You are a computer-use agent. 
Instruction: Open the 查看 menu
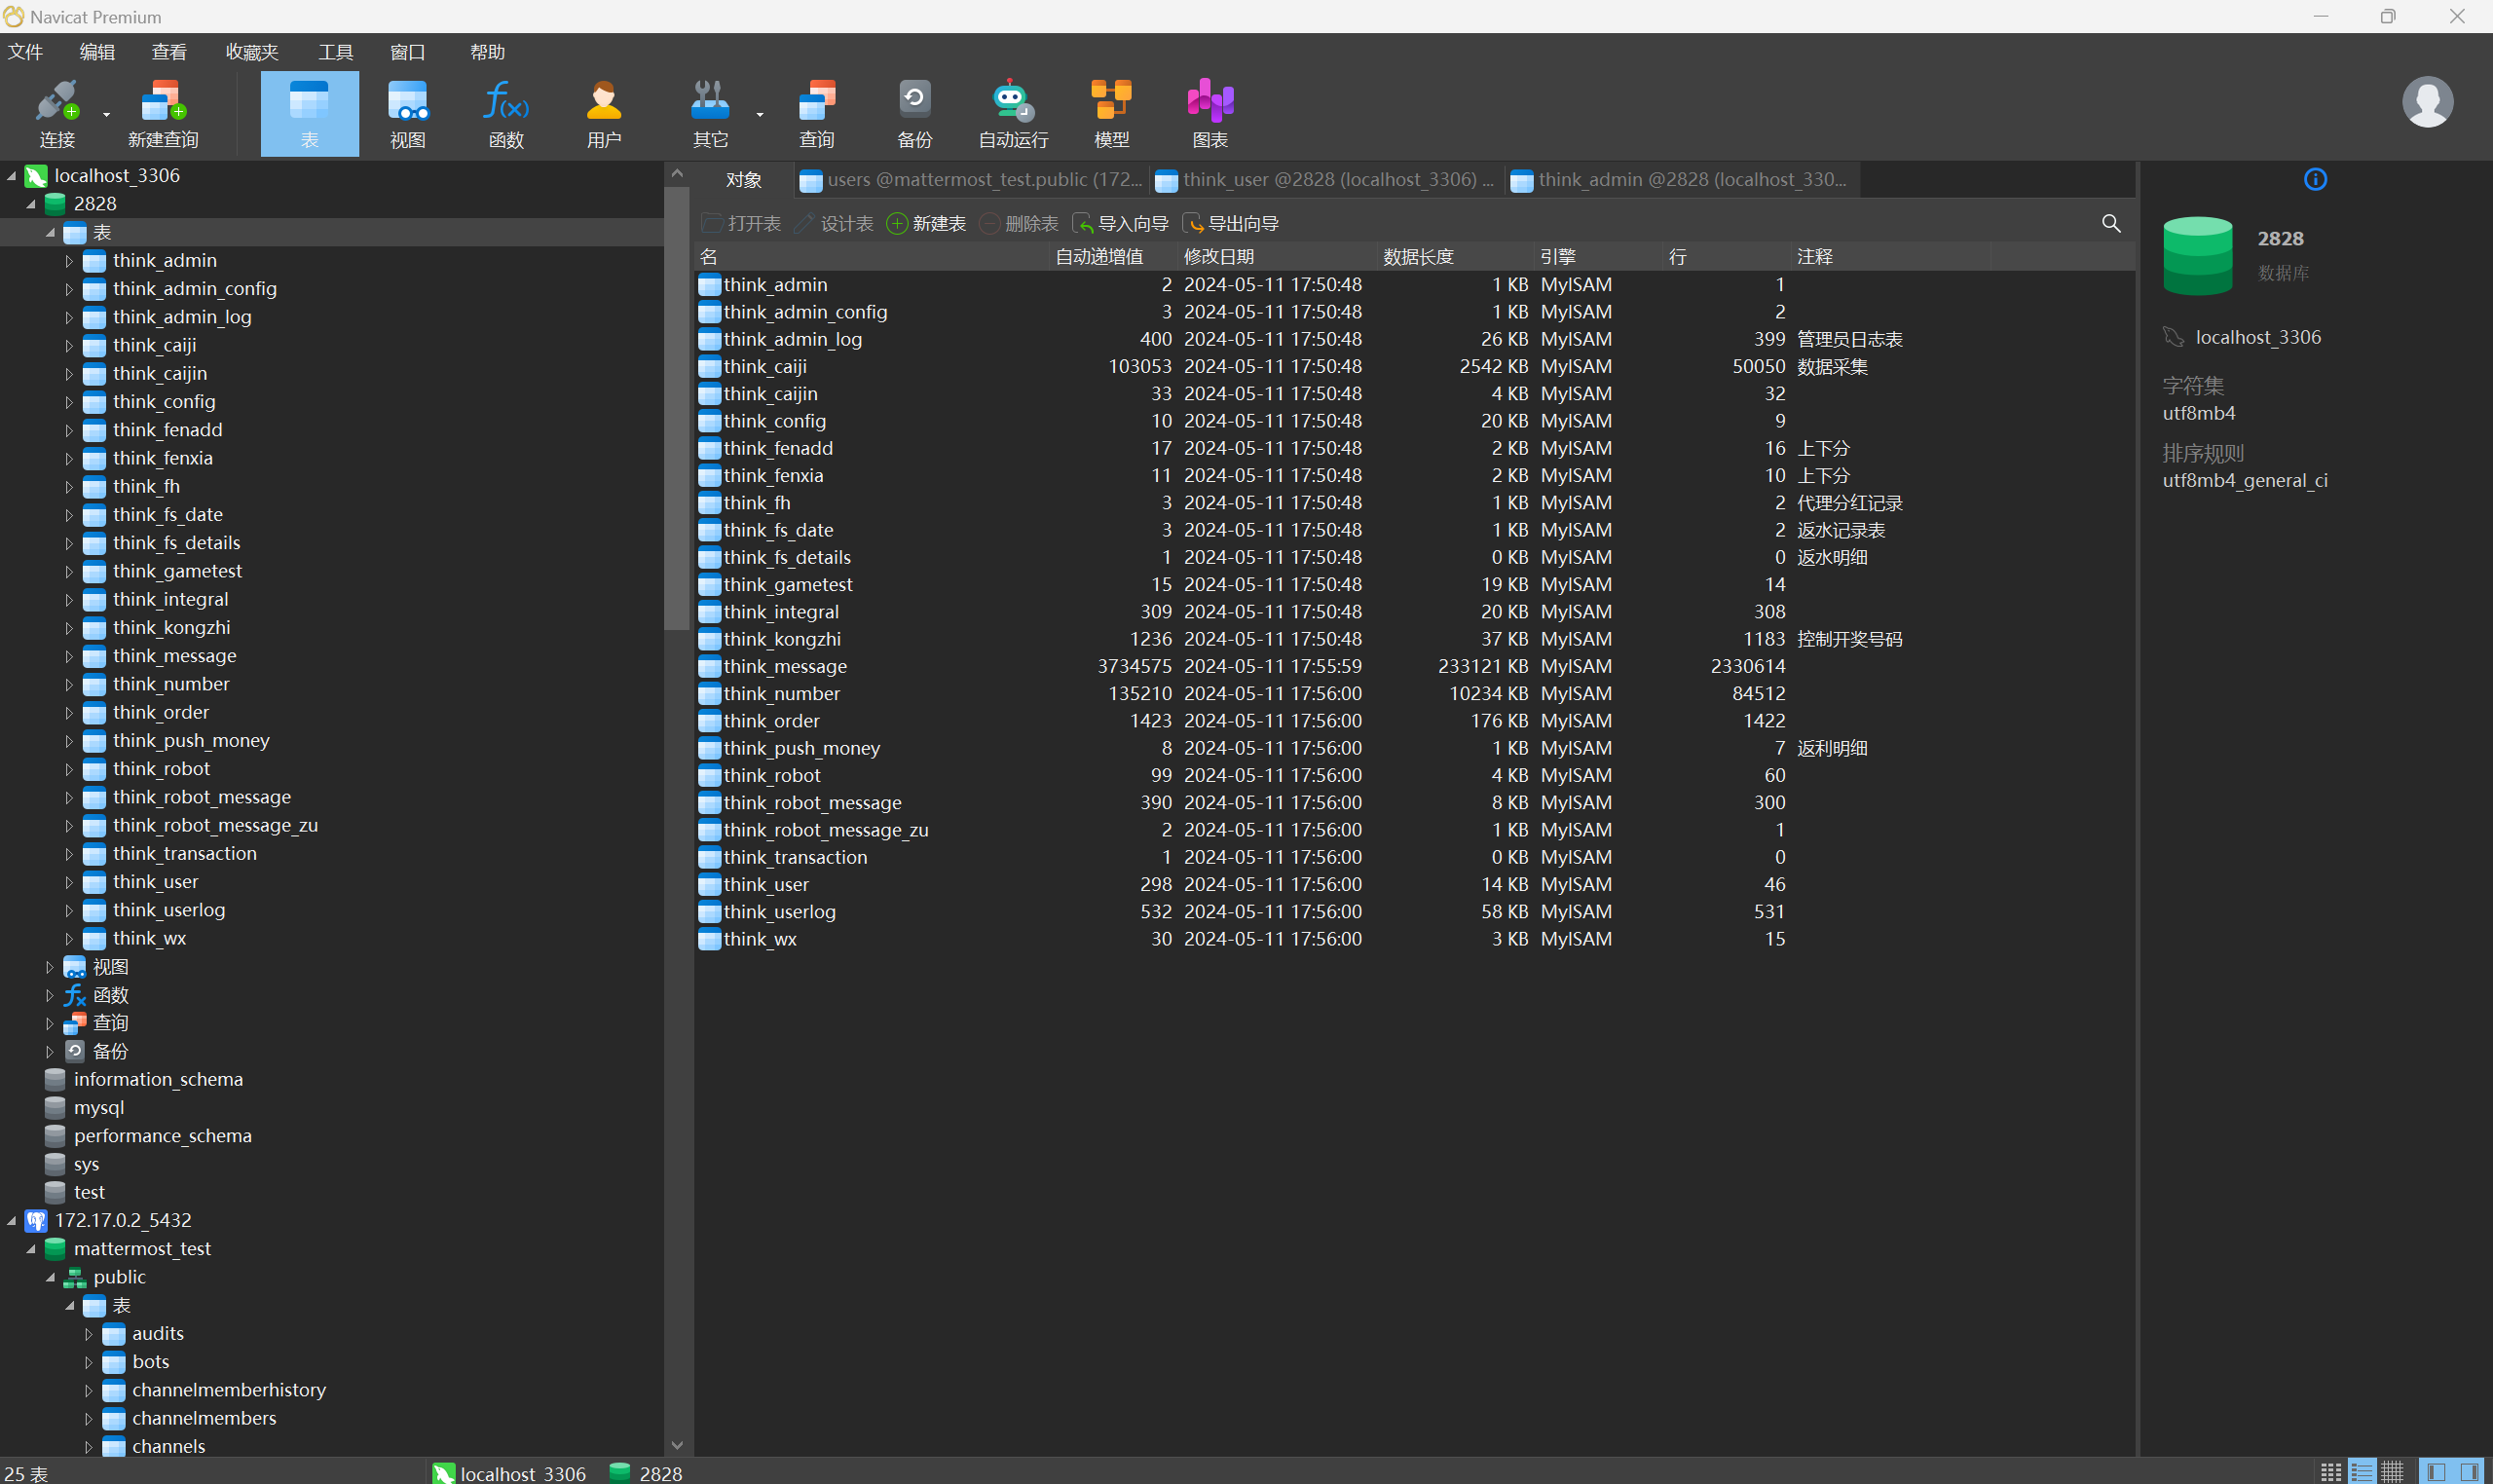tap(169, 52)
